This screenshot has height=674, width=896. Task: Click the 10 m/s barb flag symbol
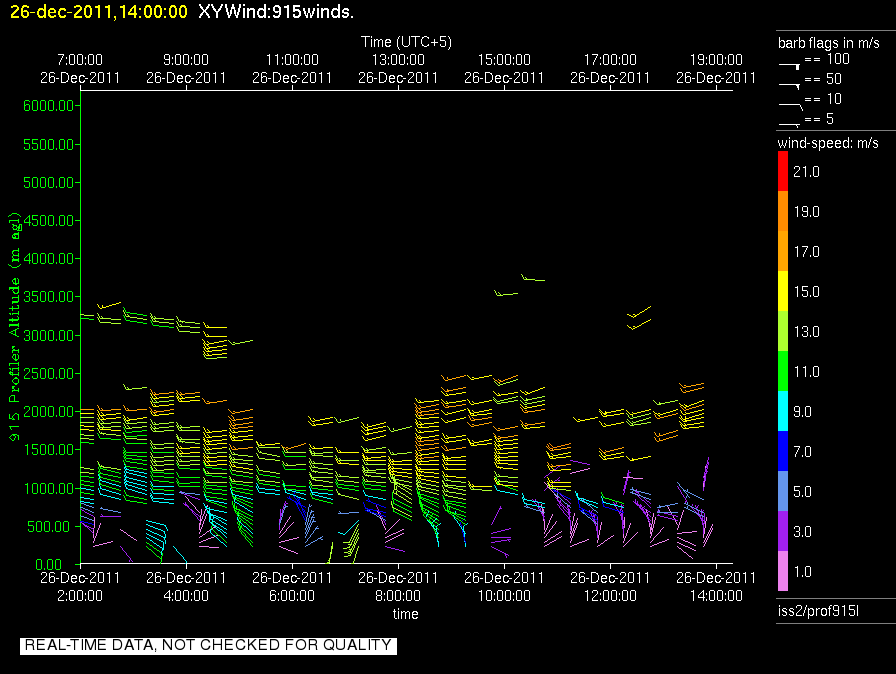790,106
